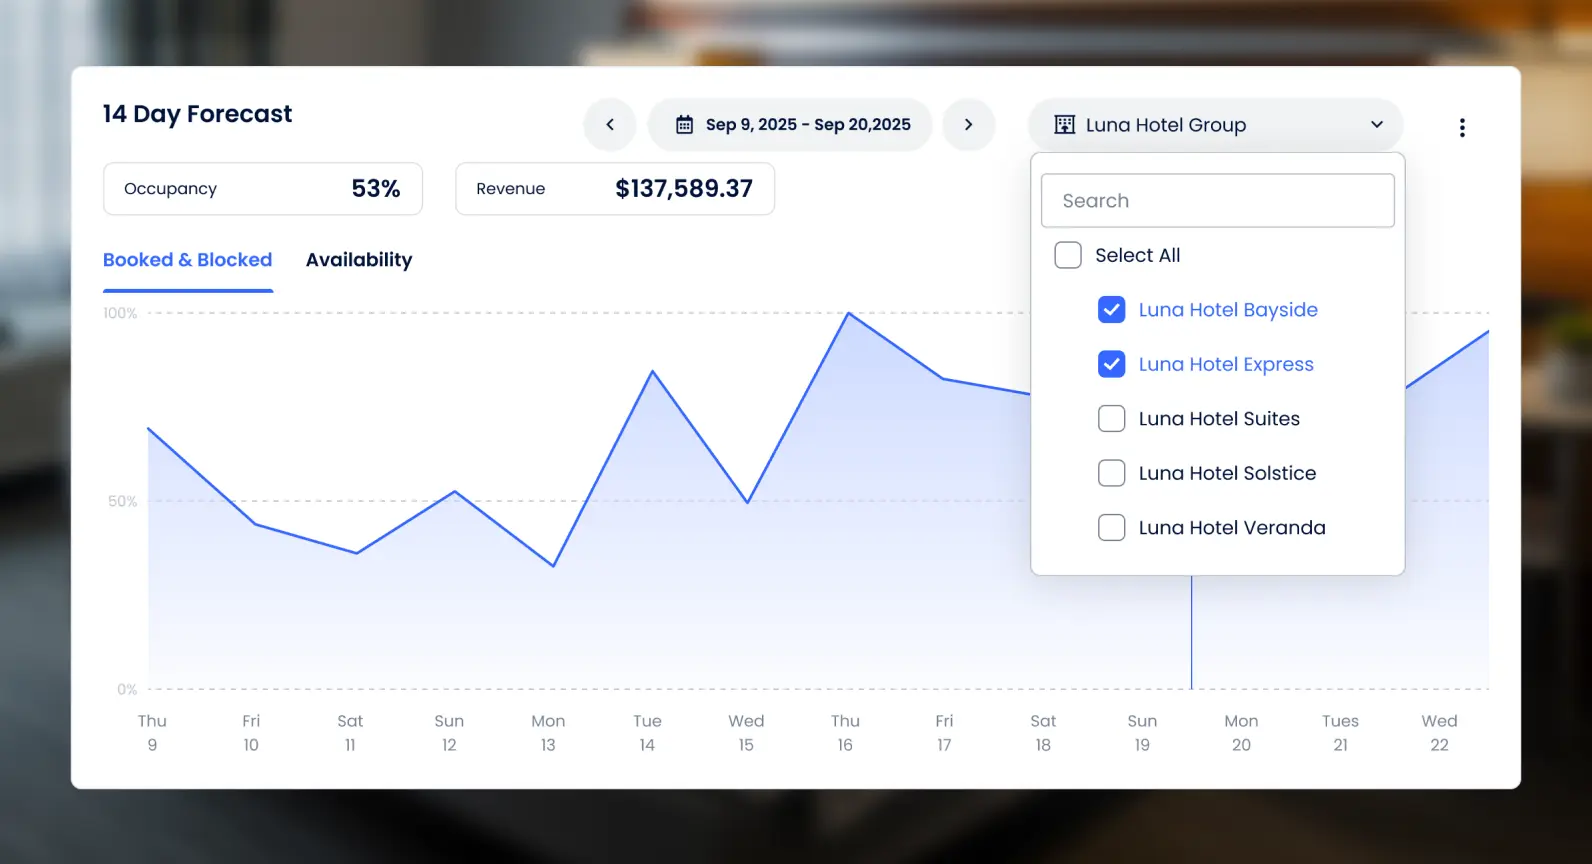
Task: Tick the Luna Hotel Solstice checkbox
Action: [x=1111, y=473]
